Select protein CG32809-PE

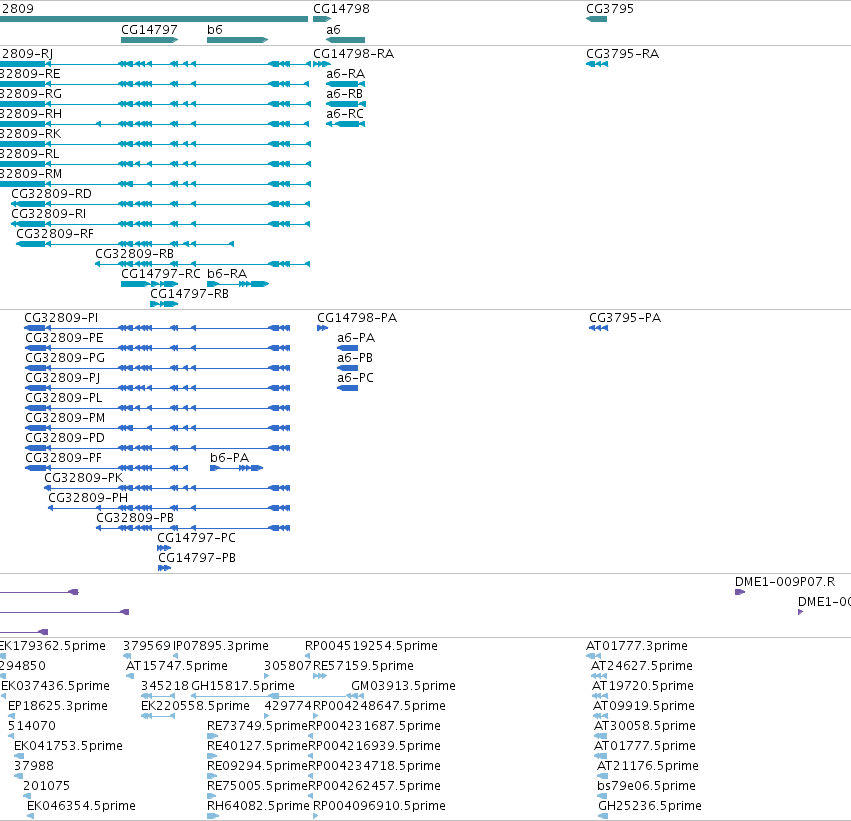(x=157, y=348)
